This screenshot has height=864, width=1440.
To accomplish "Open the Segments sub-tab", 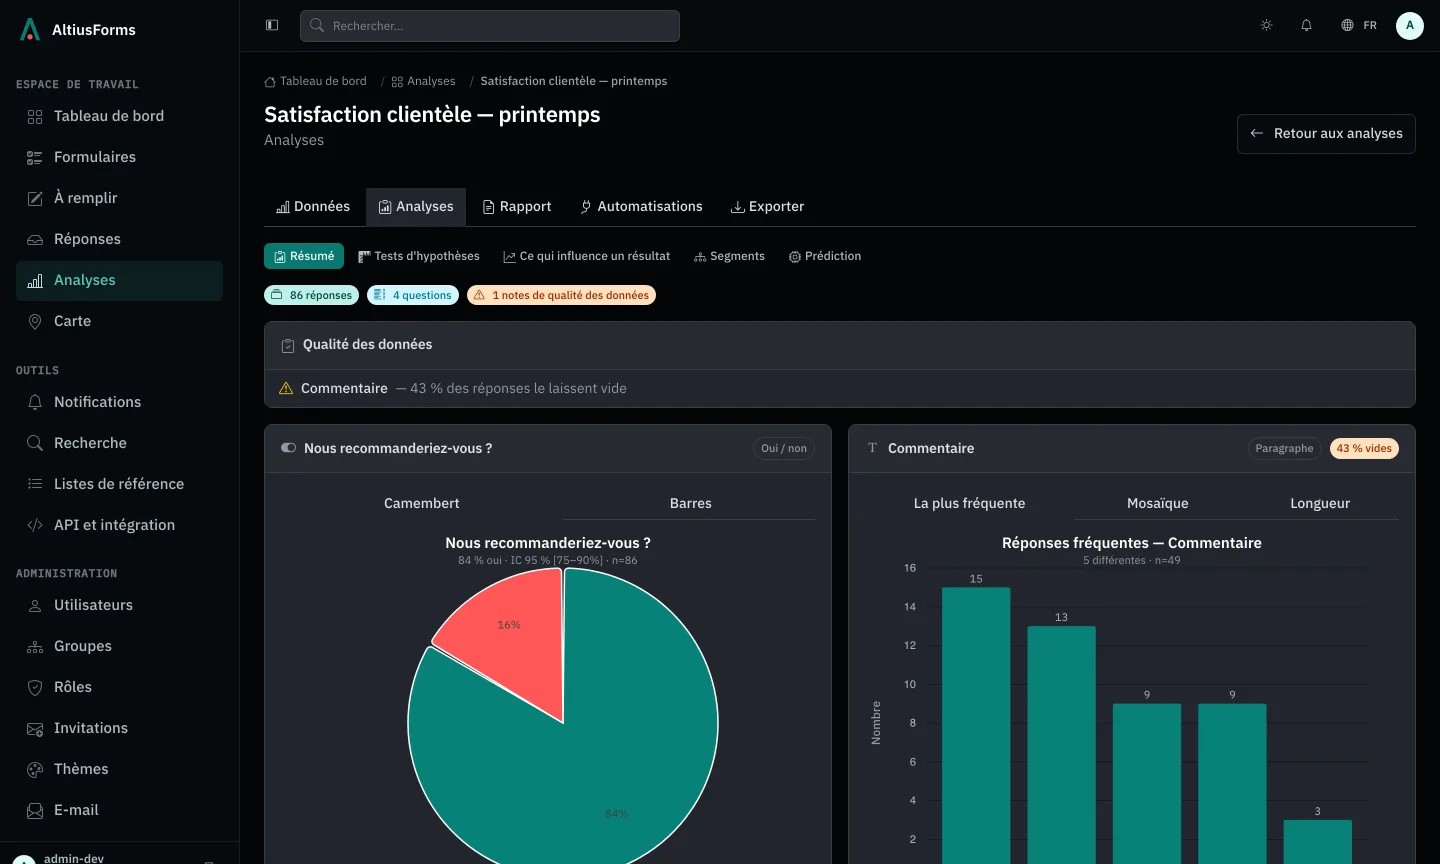I will pyautogui.click(x=729, y=256).
